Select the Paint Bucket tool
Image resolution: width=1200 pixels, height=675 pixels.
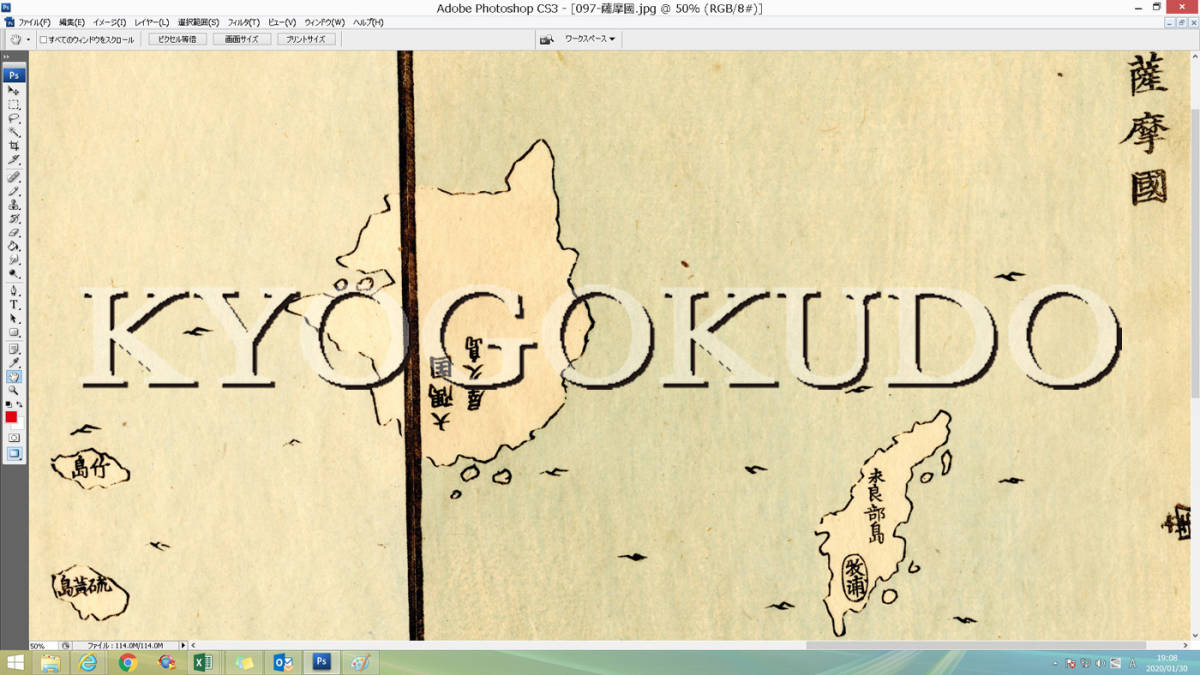(14, 246)
